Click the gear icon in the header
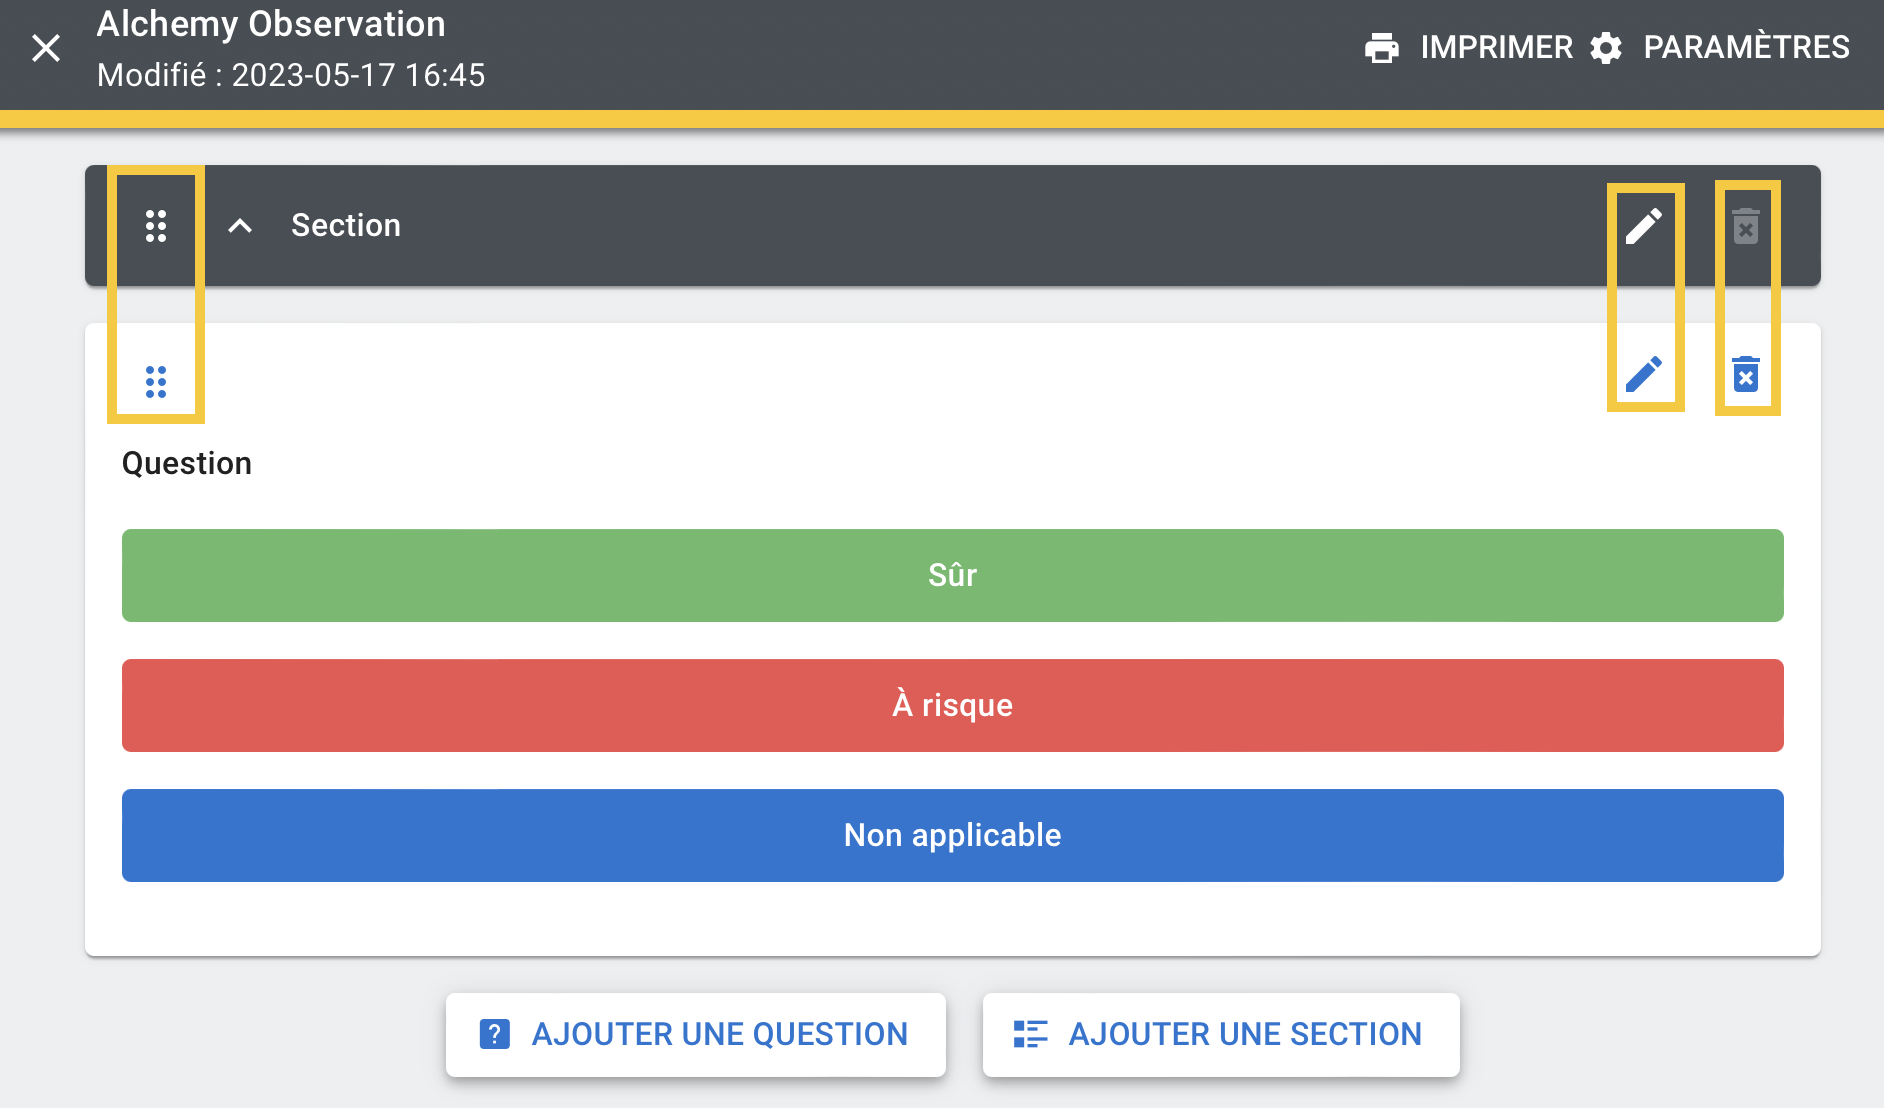The height and width of the screenshot is (1108, 1884). tap(1606, 48)
